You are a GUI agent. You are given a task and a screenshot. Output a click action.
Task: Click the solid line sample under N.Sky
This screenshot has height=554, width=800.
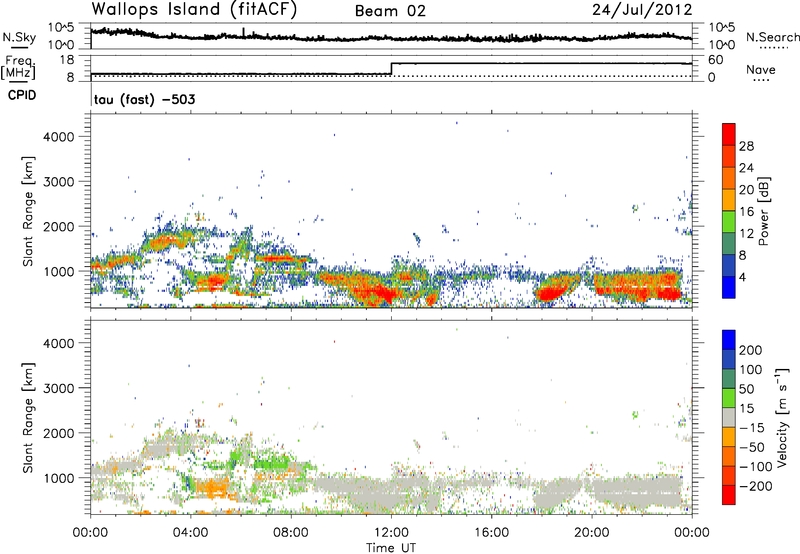point(19,47)
